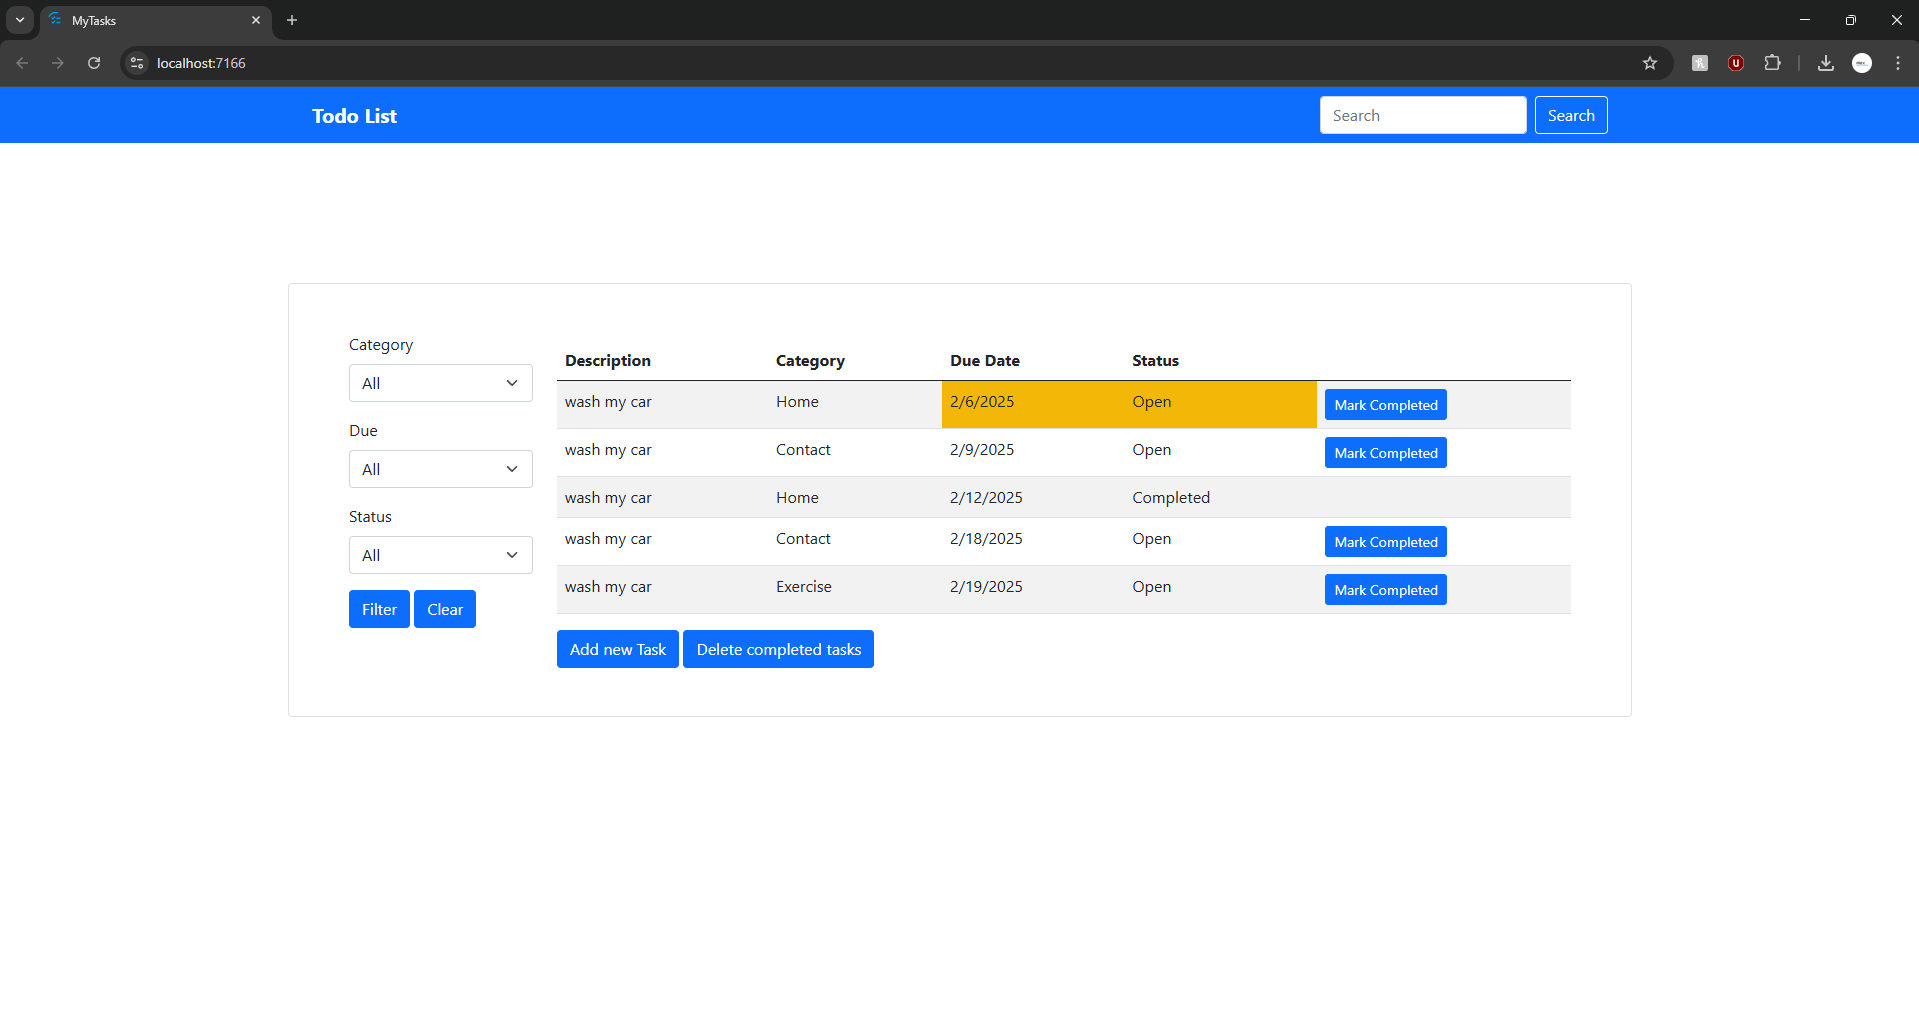1919x1030 pixels.
Task: Click the Todo List brand link
Action: pos(354,116)
